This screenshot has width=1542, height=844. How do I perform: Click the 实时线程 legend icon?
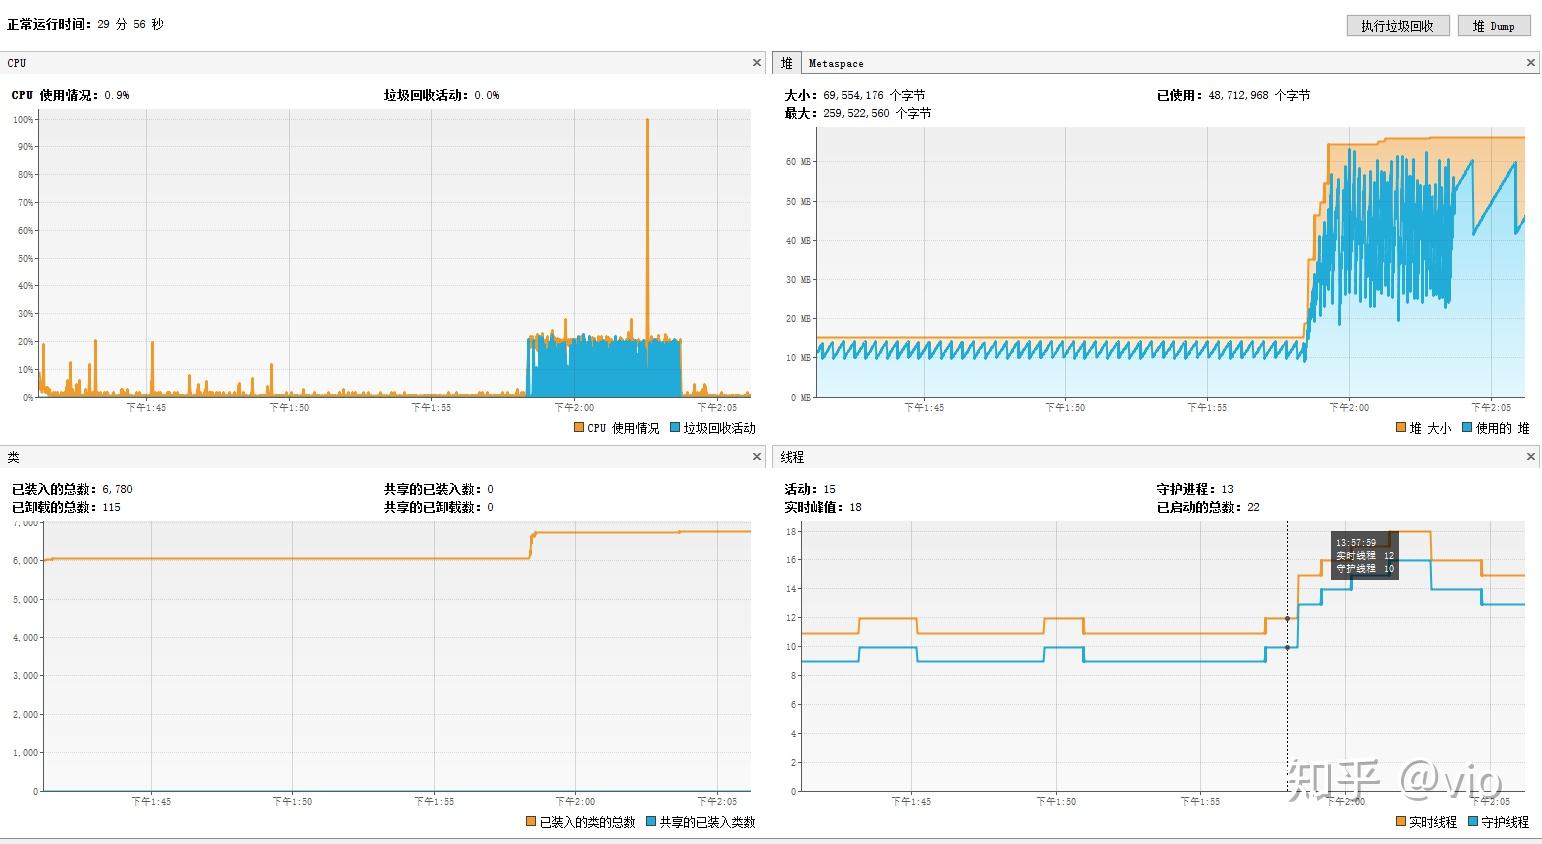point(1399,821)
